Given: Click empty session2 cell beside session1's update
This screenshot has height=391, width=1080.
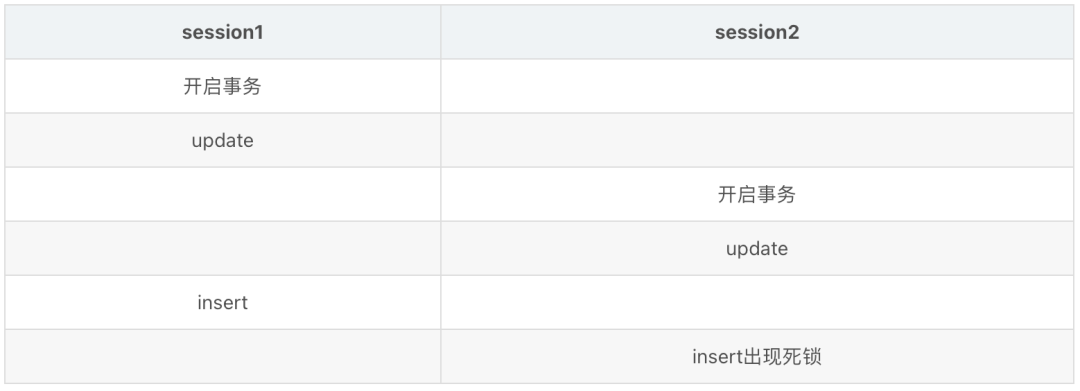Looking at the screenshot, I should [757, 140].
